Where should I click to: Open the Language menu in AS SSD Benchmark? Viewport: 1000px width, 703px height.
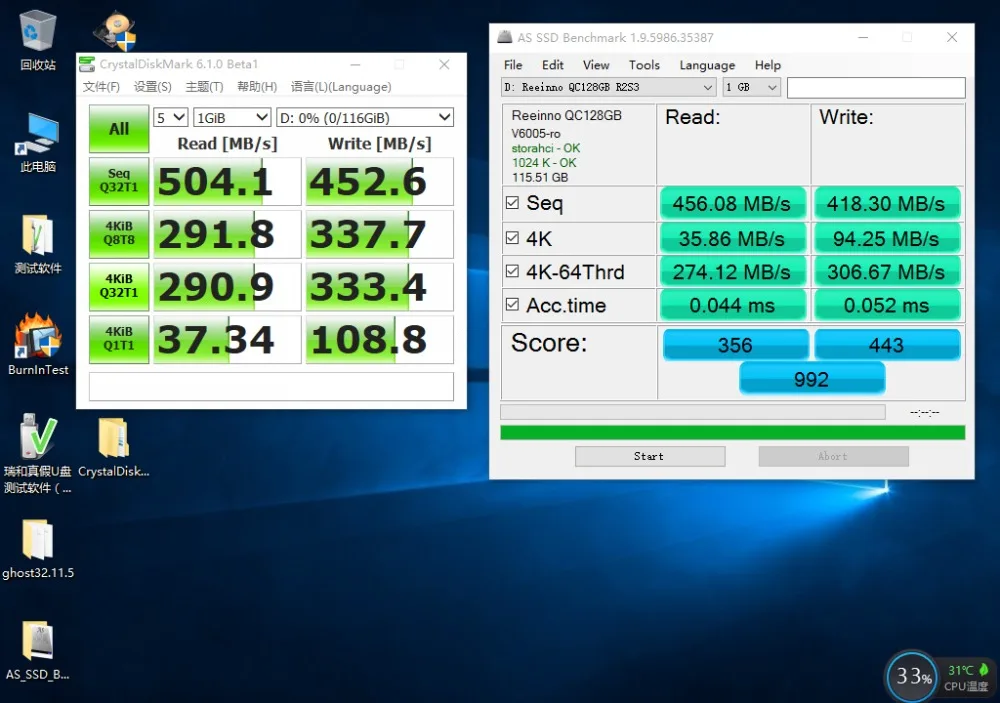[x=707, y=65]
